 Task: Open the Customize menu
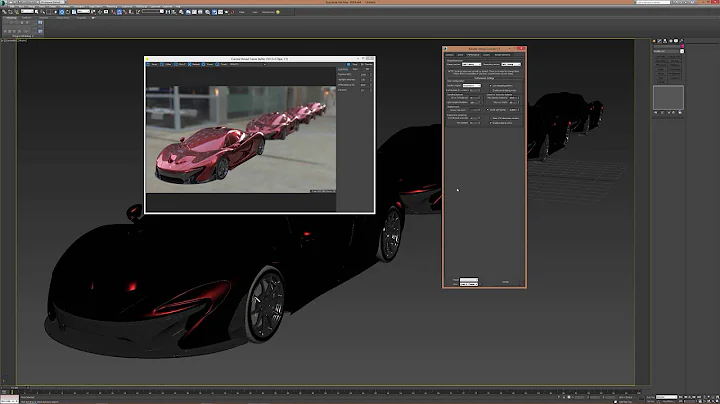[x=127, y=6]
